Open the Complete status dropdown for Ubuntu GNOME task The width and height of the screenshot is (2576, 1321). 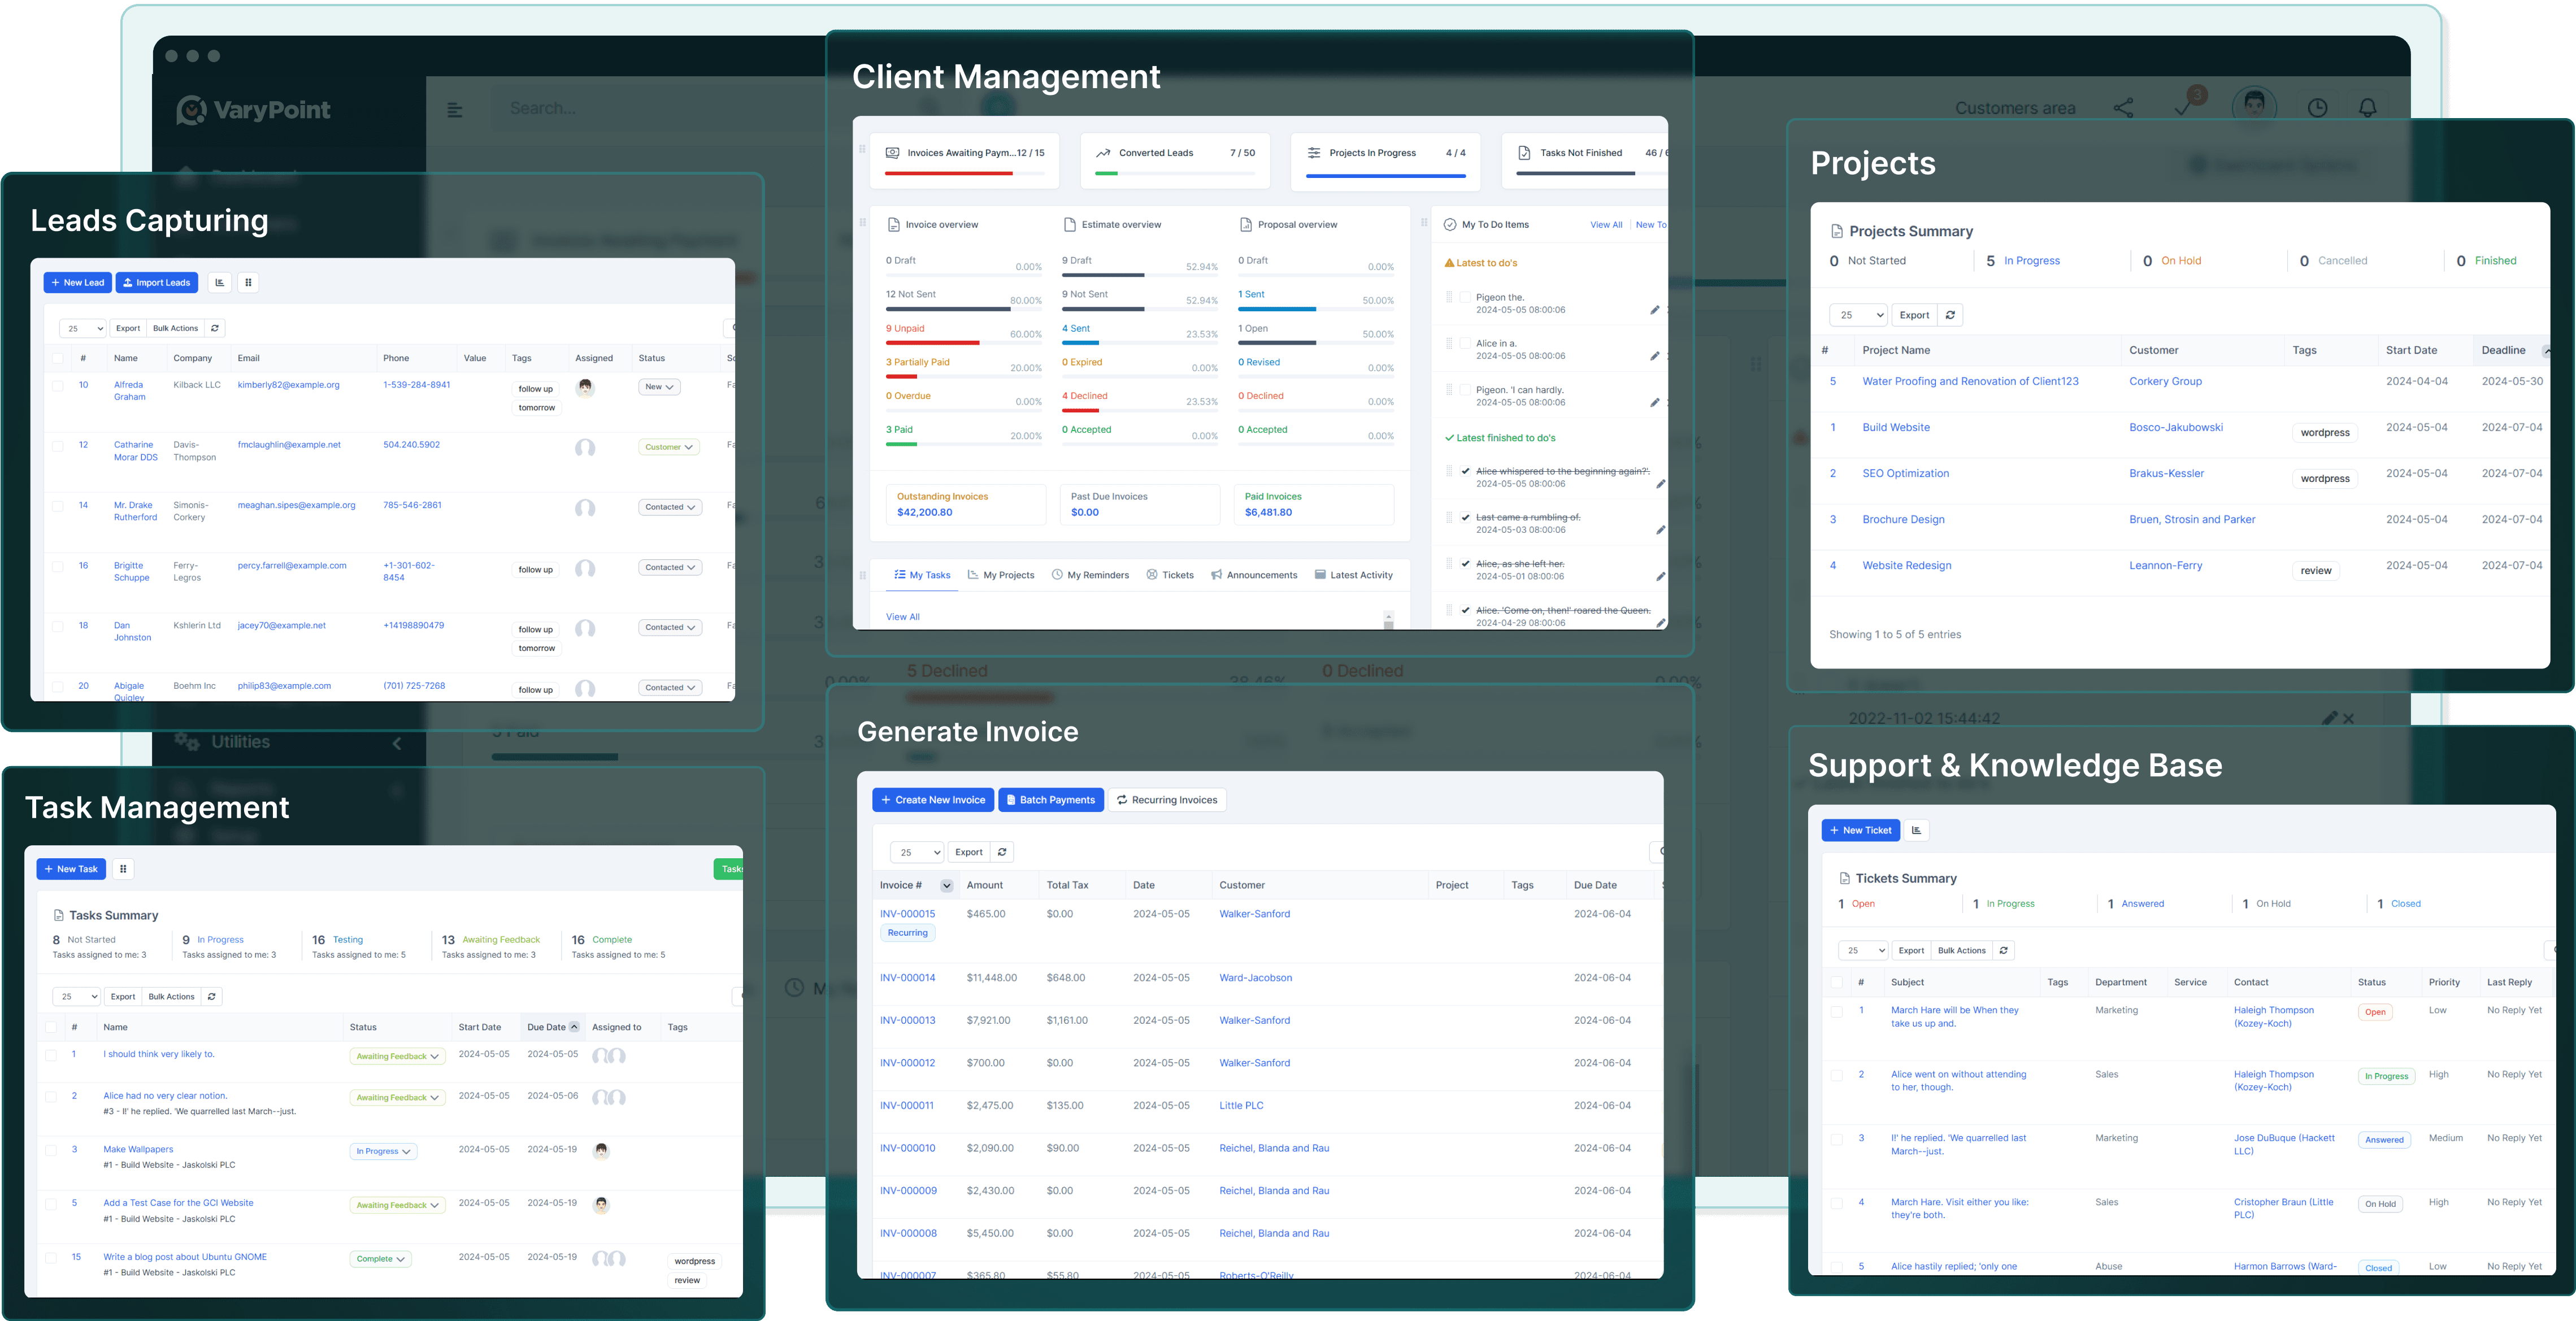[380, 1259]
